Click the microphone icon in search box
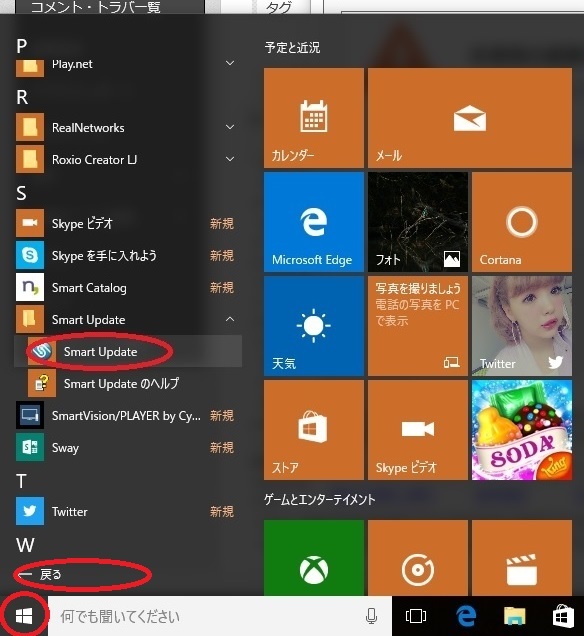 [371, 616]
